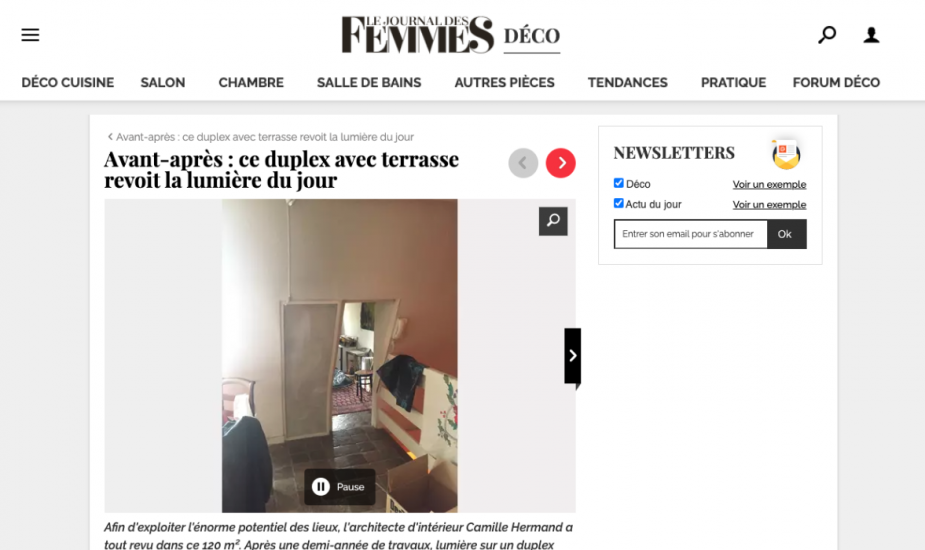
Task: View Actu du jour example link
Action: click(769, 205)
